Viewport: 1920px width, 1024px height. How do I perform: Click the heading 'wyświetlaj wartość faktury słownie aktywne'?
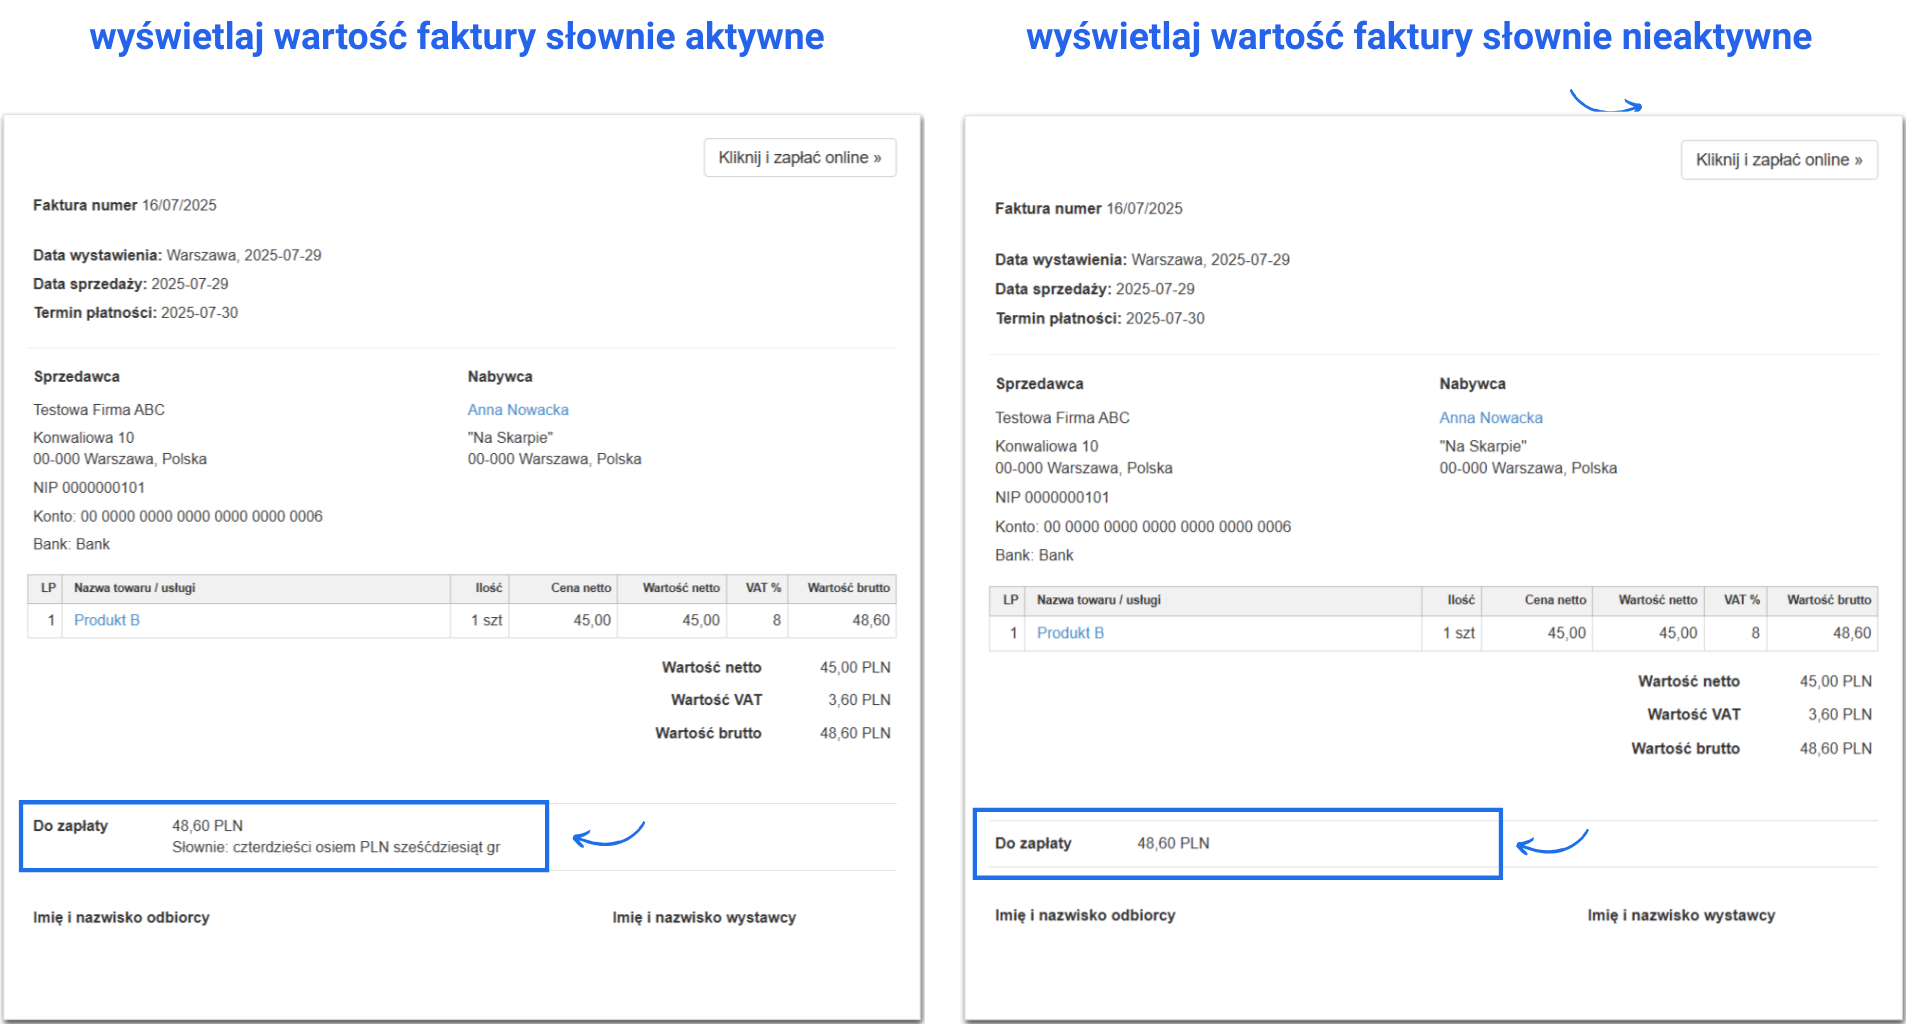457,36
